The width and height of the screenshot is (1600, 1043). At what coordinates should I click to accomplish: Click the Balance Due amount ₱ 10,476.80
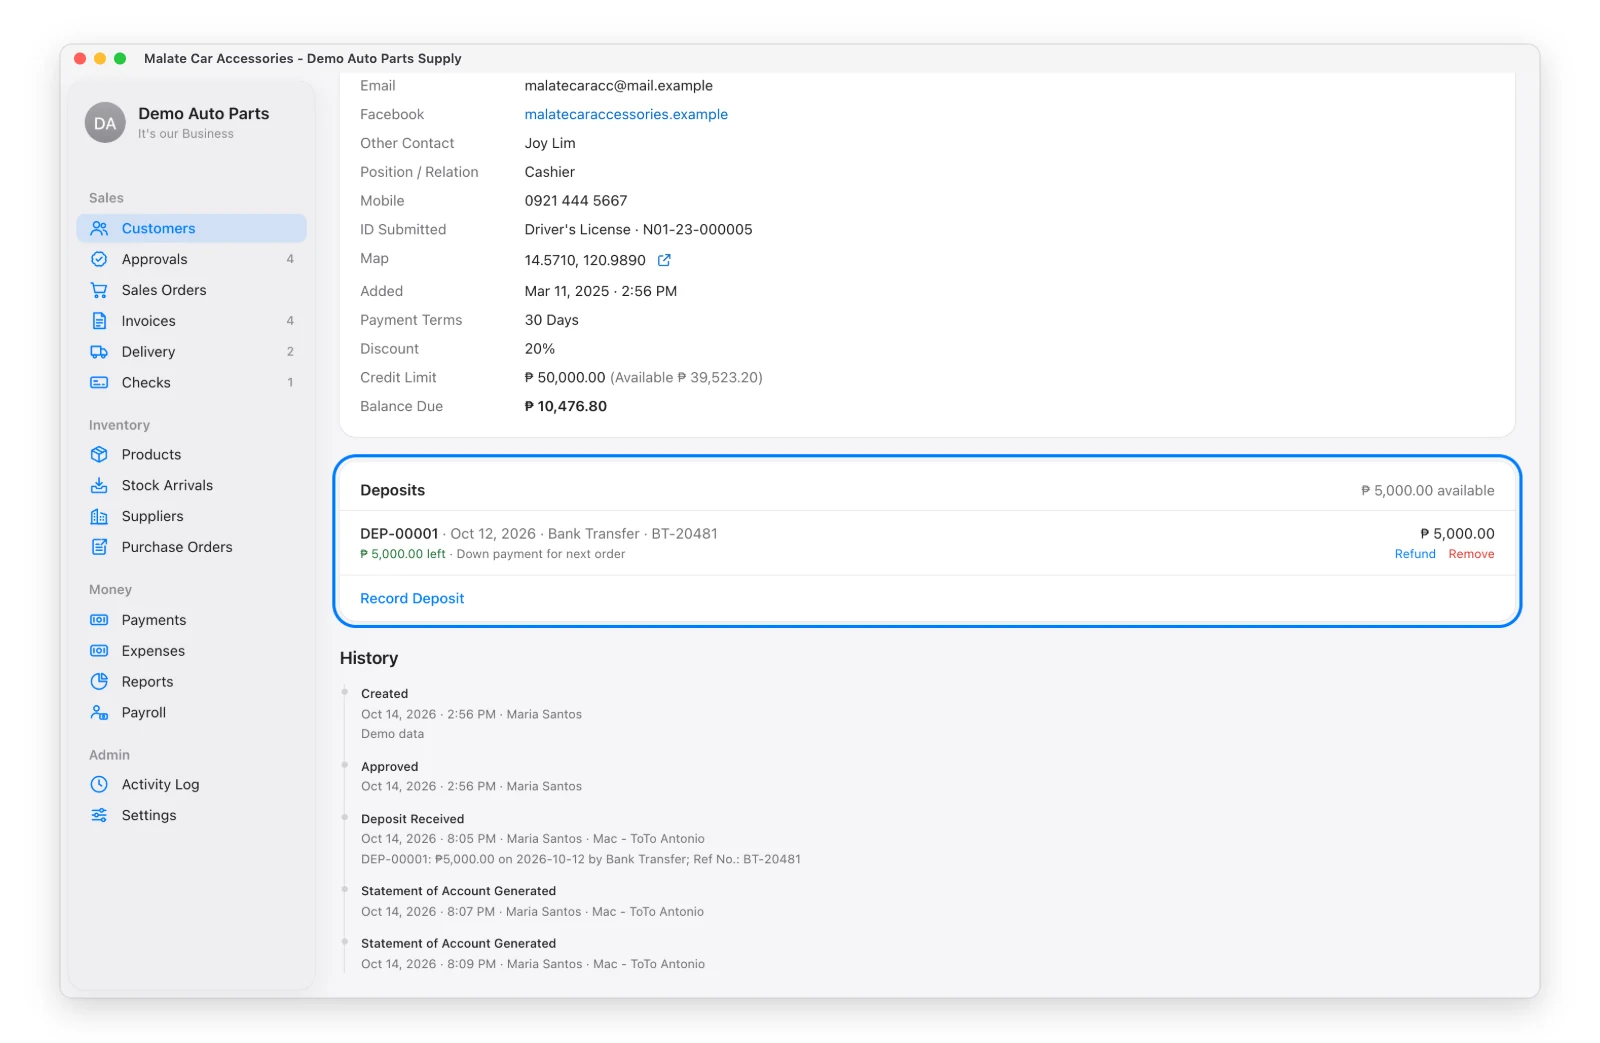pos(566,407)
